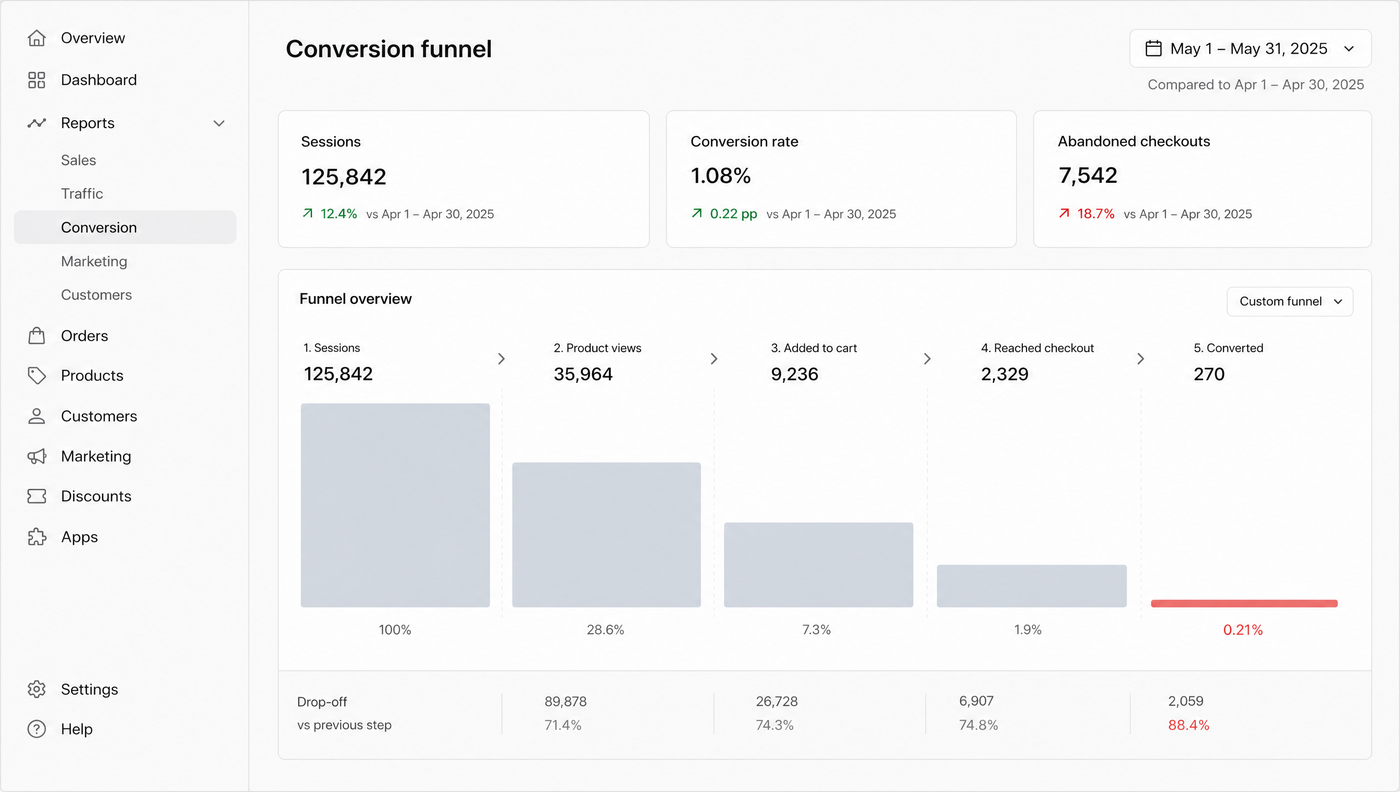Click the Customers person icon
The width and height of the screenshot is (1400, 792).
pos(37,416)
